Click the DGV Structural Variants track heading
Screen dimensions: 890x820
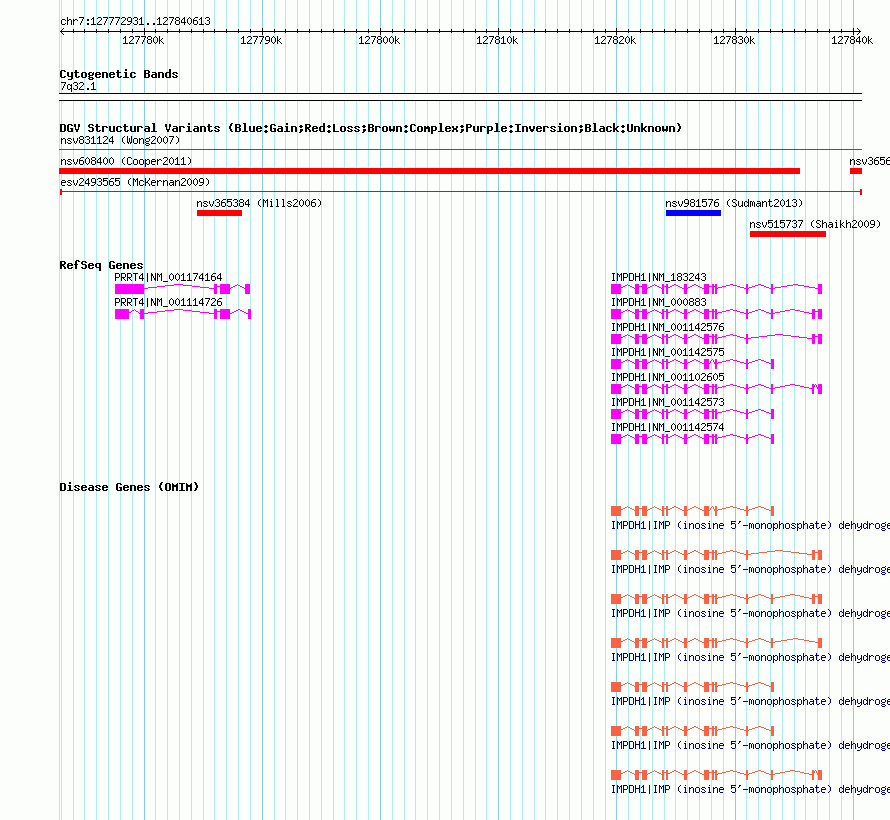(371, 128)
